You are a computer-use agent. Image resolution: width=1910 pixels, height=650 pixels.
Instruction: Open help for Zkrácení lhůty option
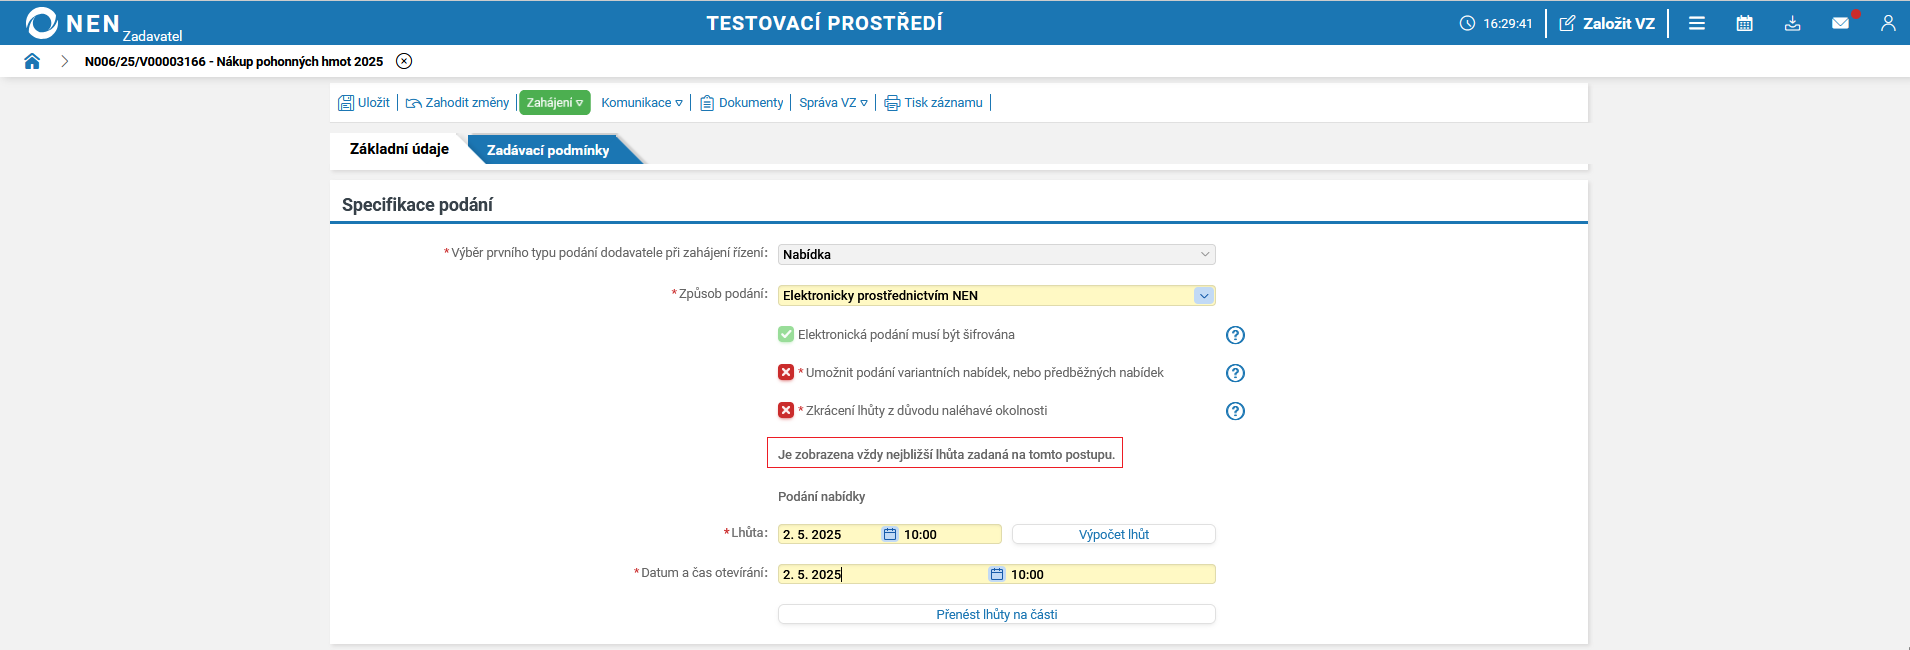pyautogui.click(x=1235, y=411)
